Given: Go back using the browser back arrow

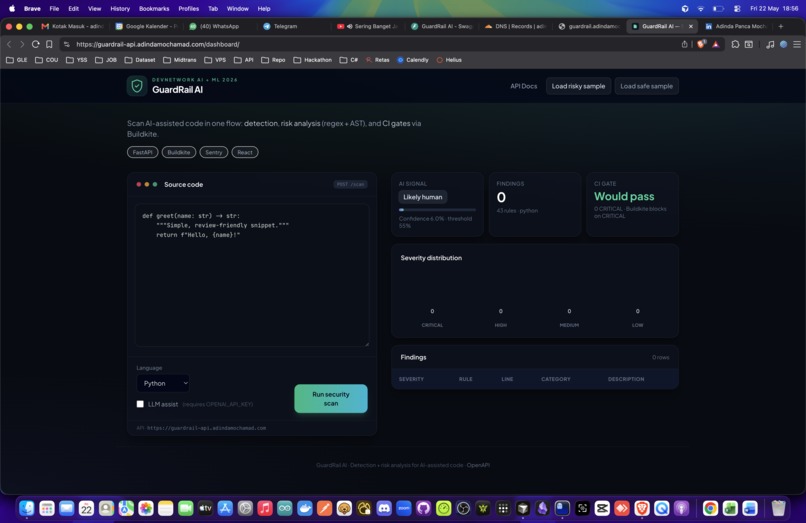Looking at the screenshot, I should click(x=9, y=44).
